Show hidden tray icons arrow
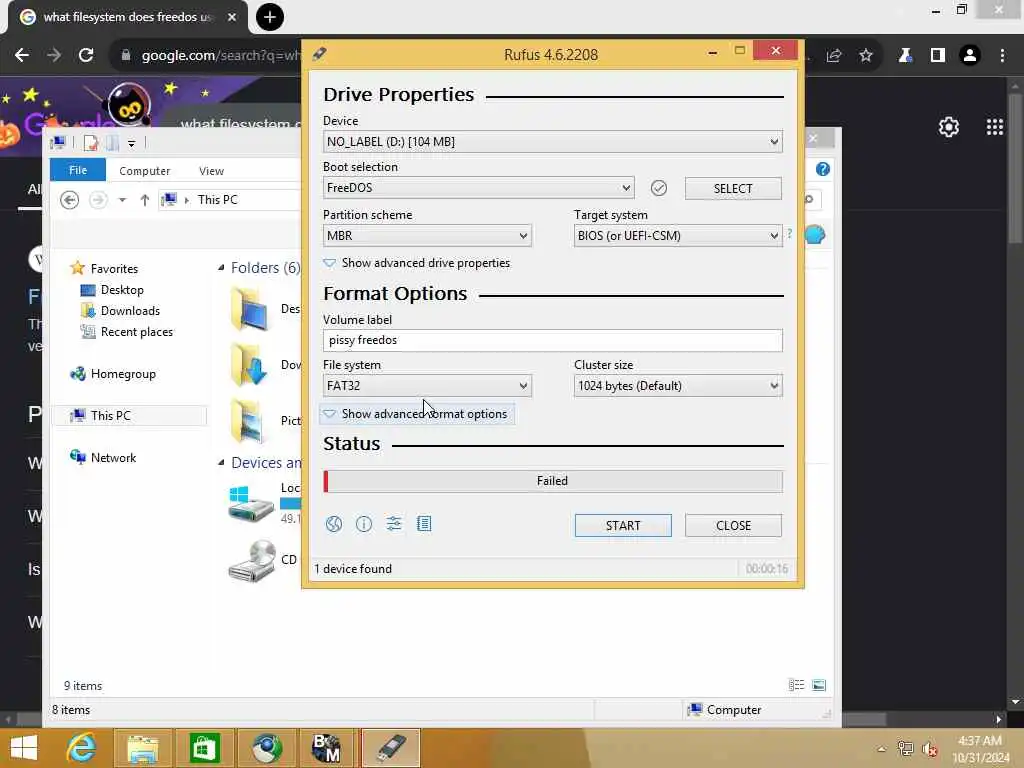The width and height of the screenshot is (1024, 768). tap(882, 749)
